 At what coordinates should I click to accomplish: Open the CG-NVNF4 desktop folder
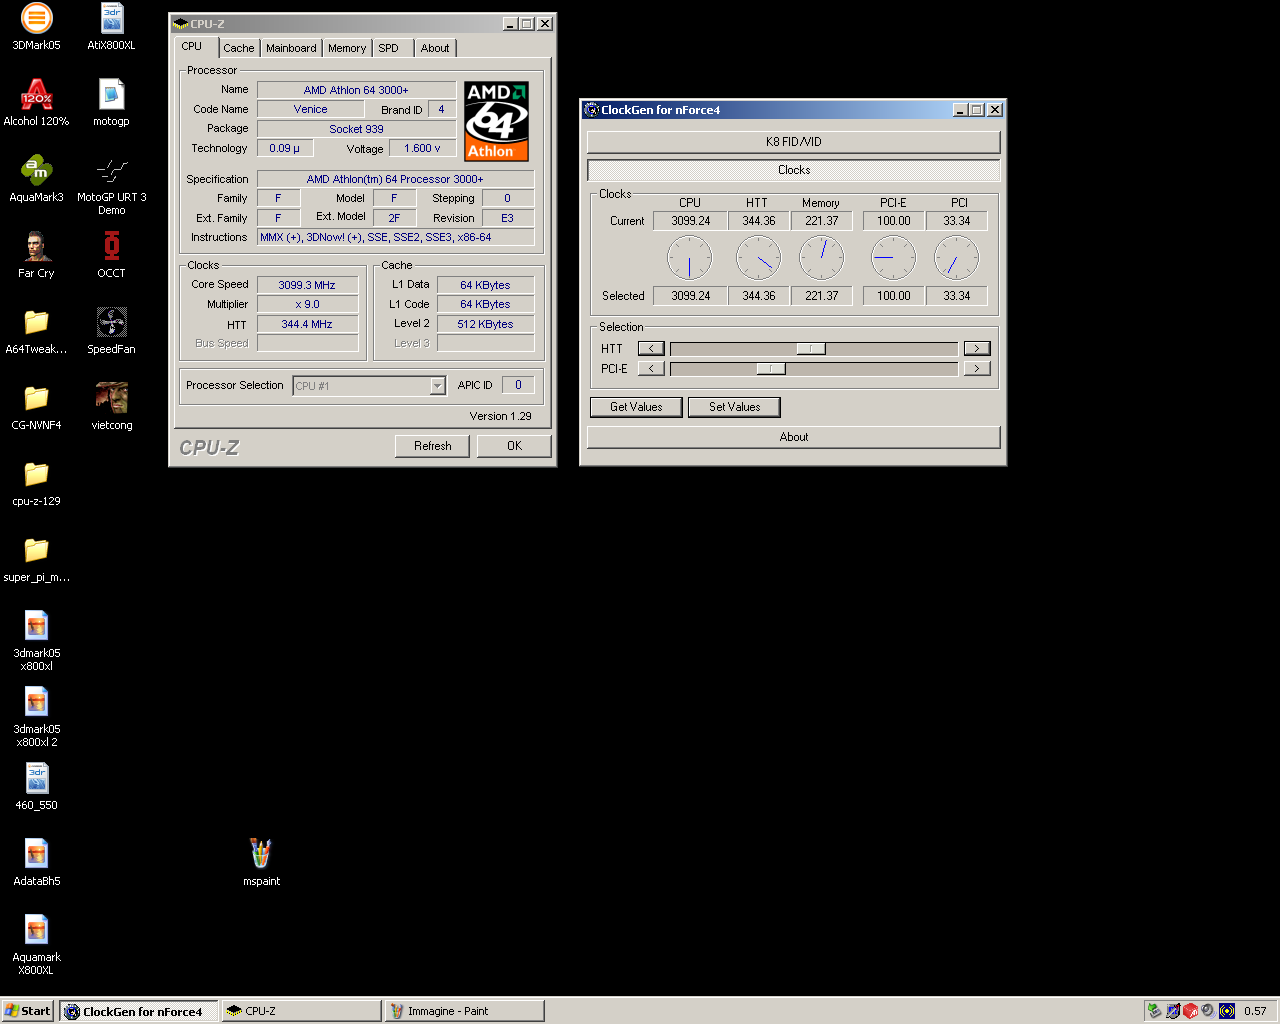(x=36, y=406)
